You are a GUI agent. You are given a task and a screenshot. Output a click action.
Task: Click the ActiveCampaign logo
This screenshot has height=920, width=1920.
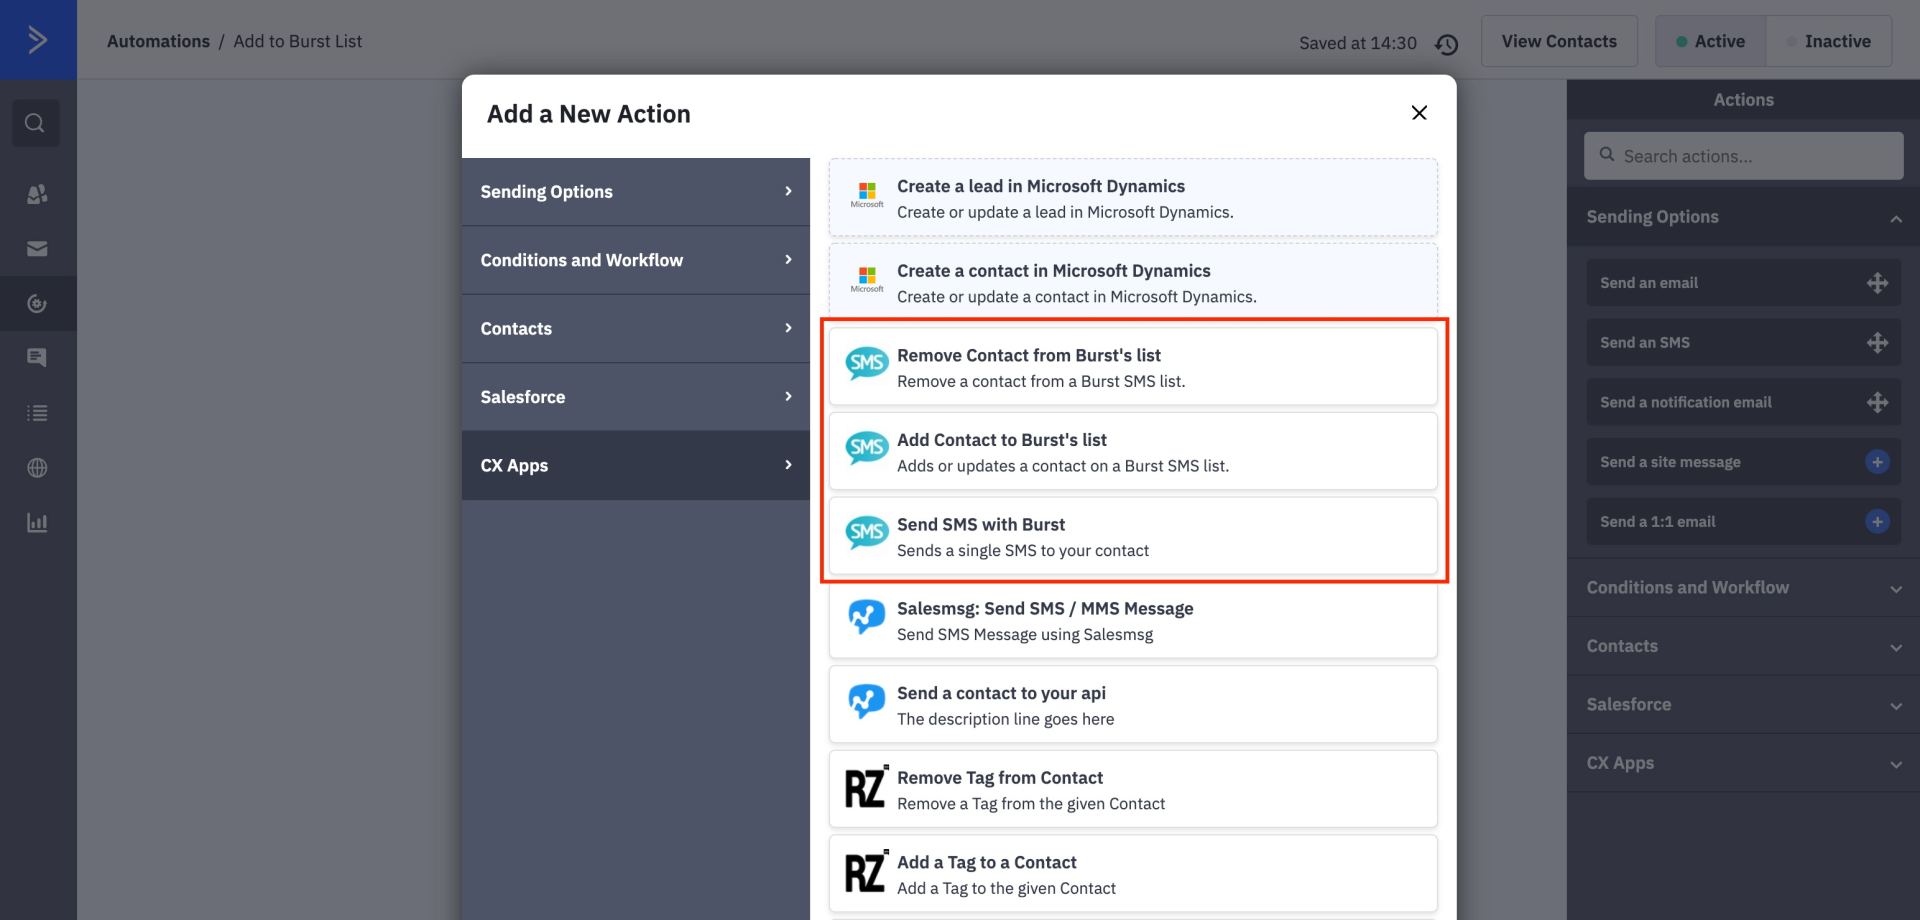38,40
